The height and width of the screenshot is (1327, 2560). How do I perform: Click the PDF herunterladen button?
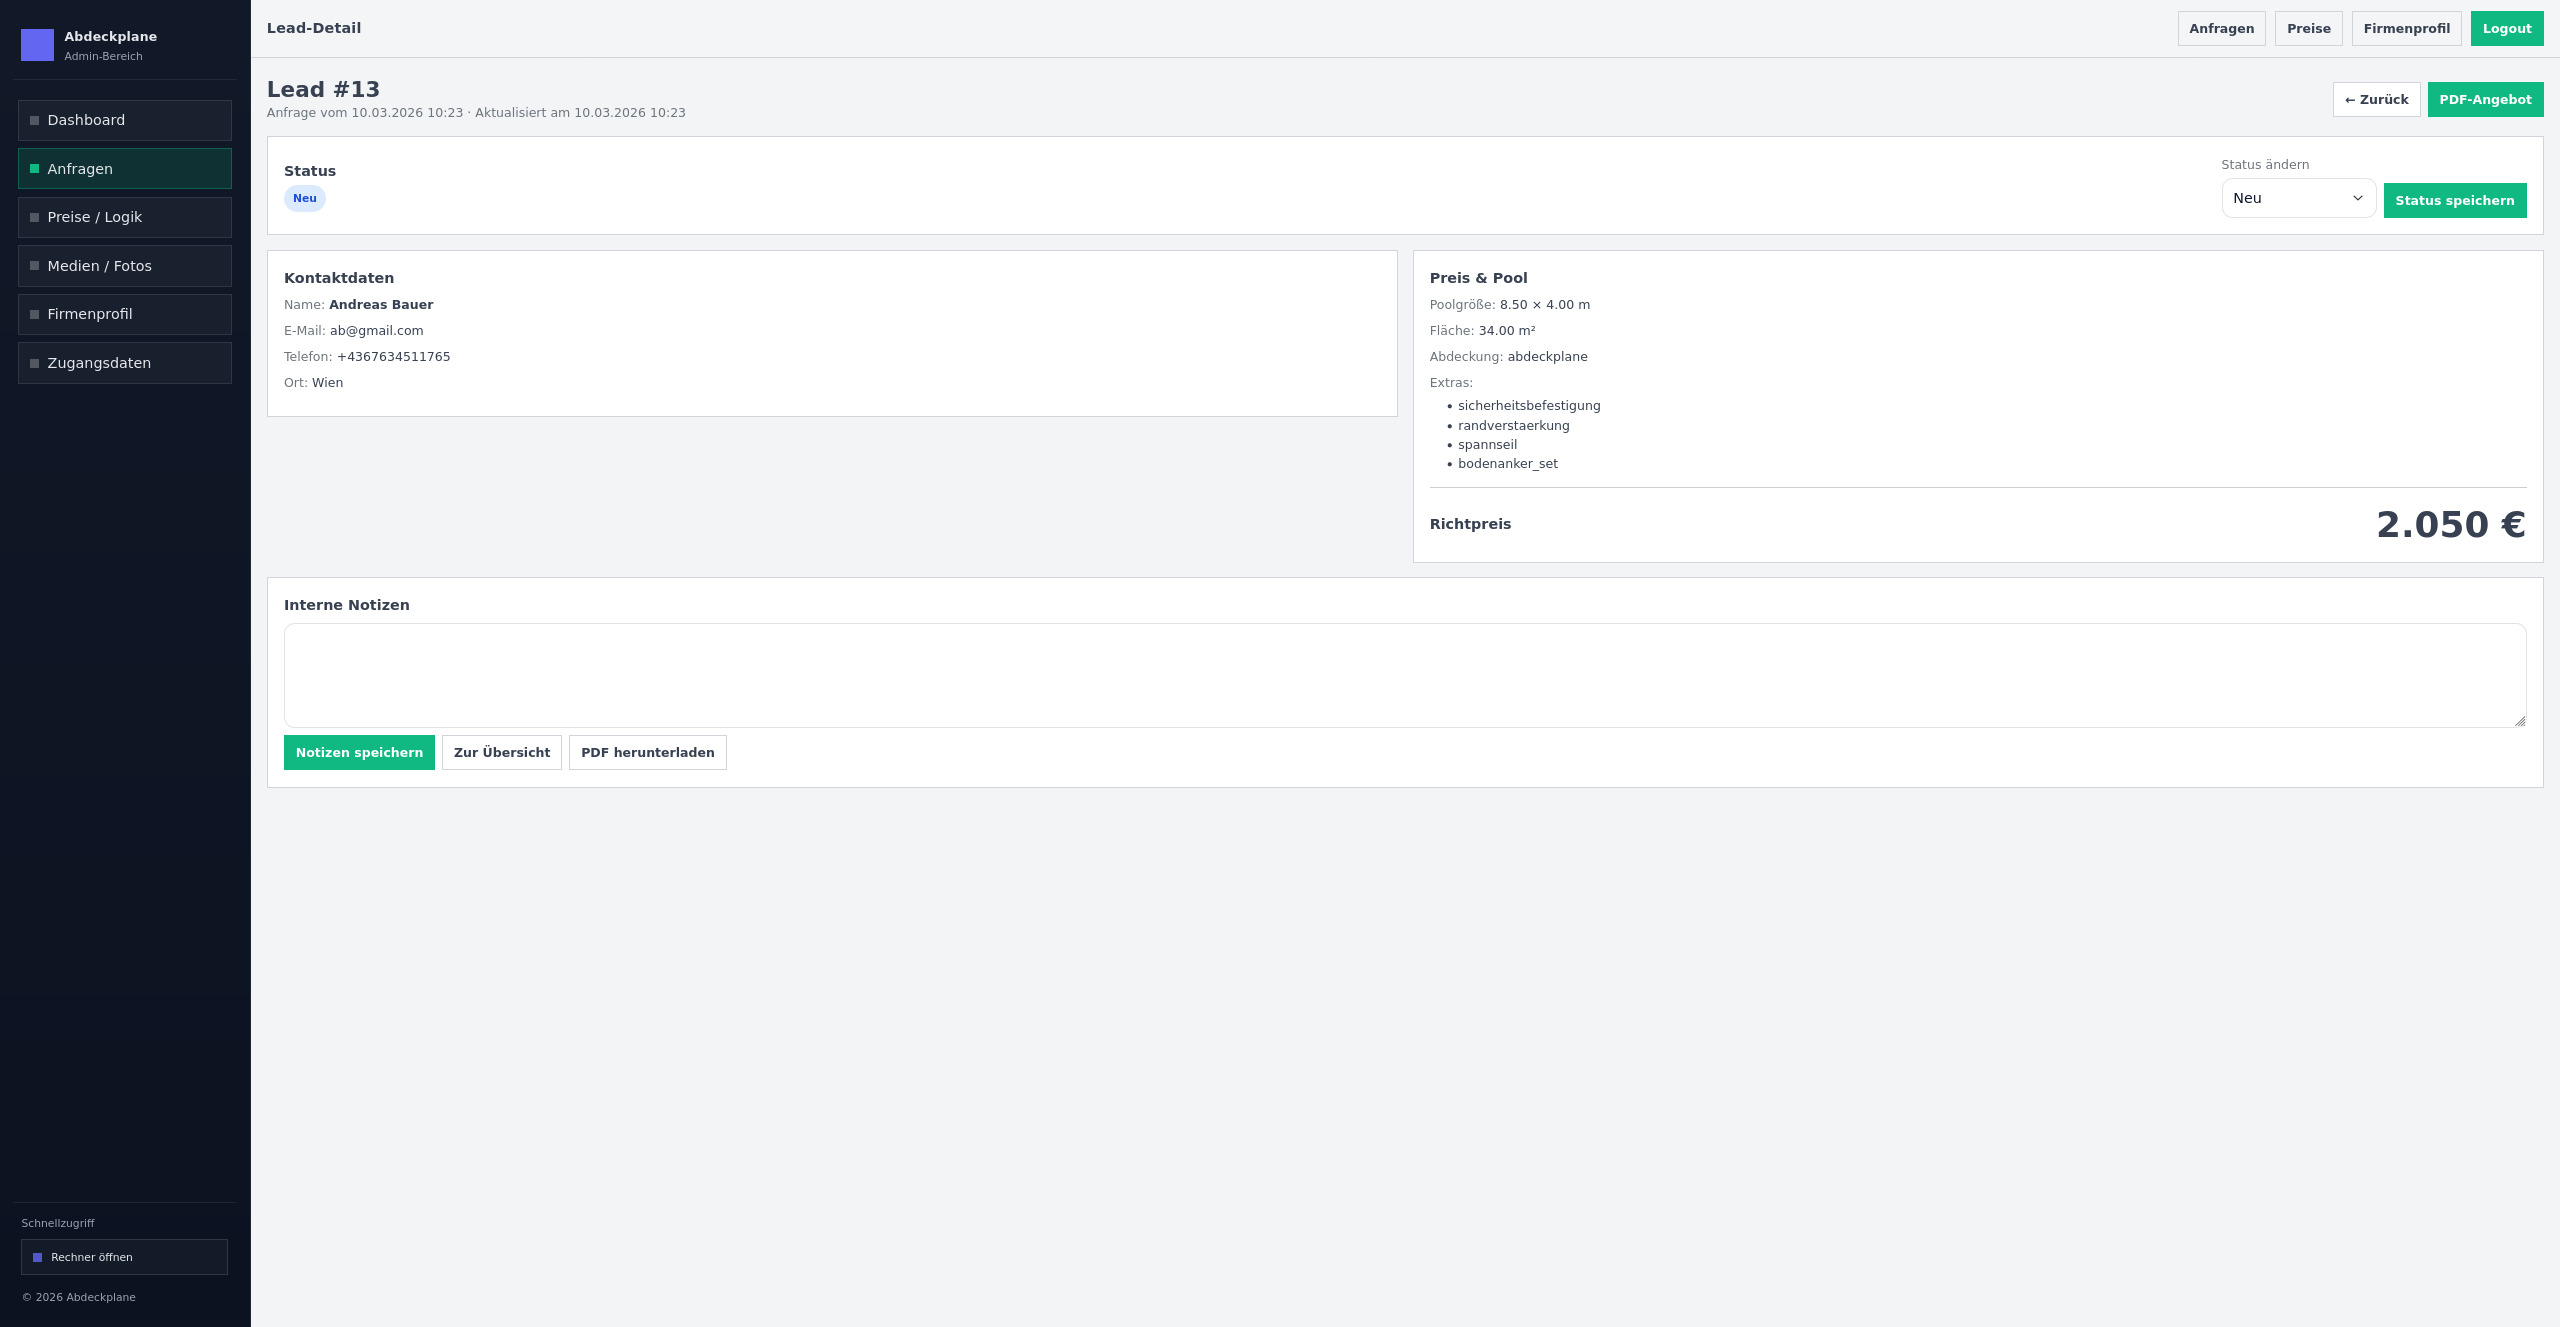click(647, 753)
